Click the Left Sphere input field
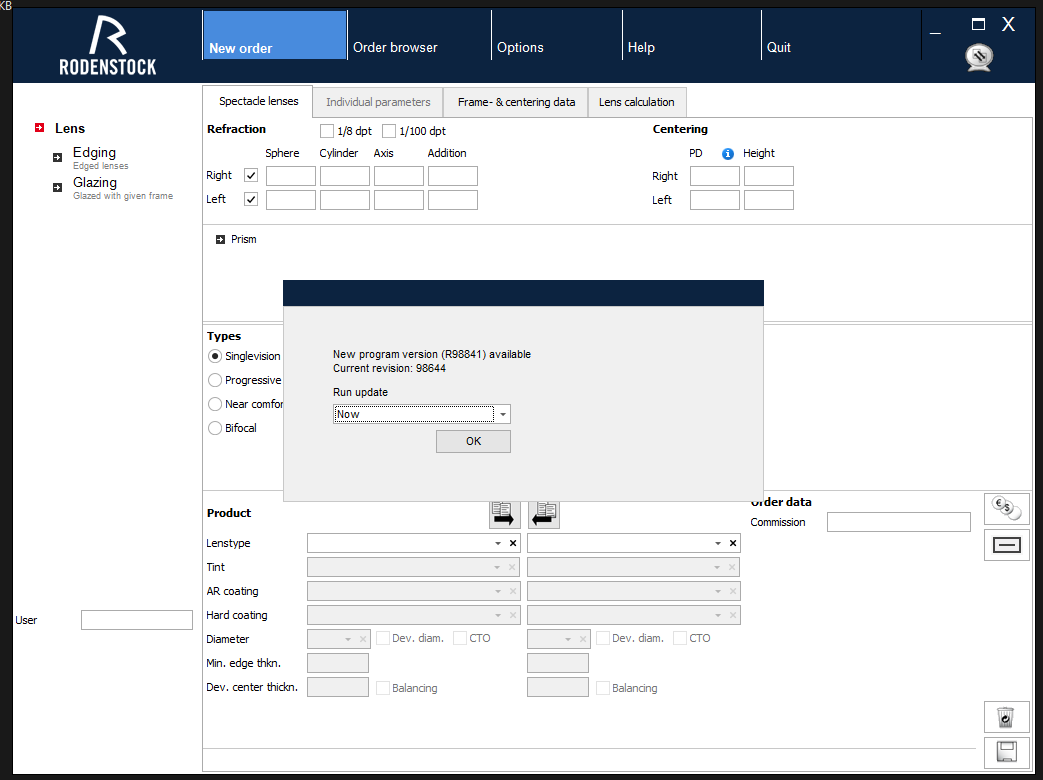 pos(291,199)
